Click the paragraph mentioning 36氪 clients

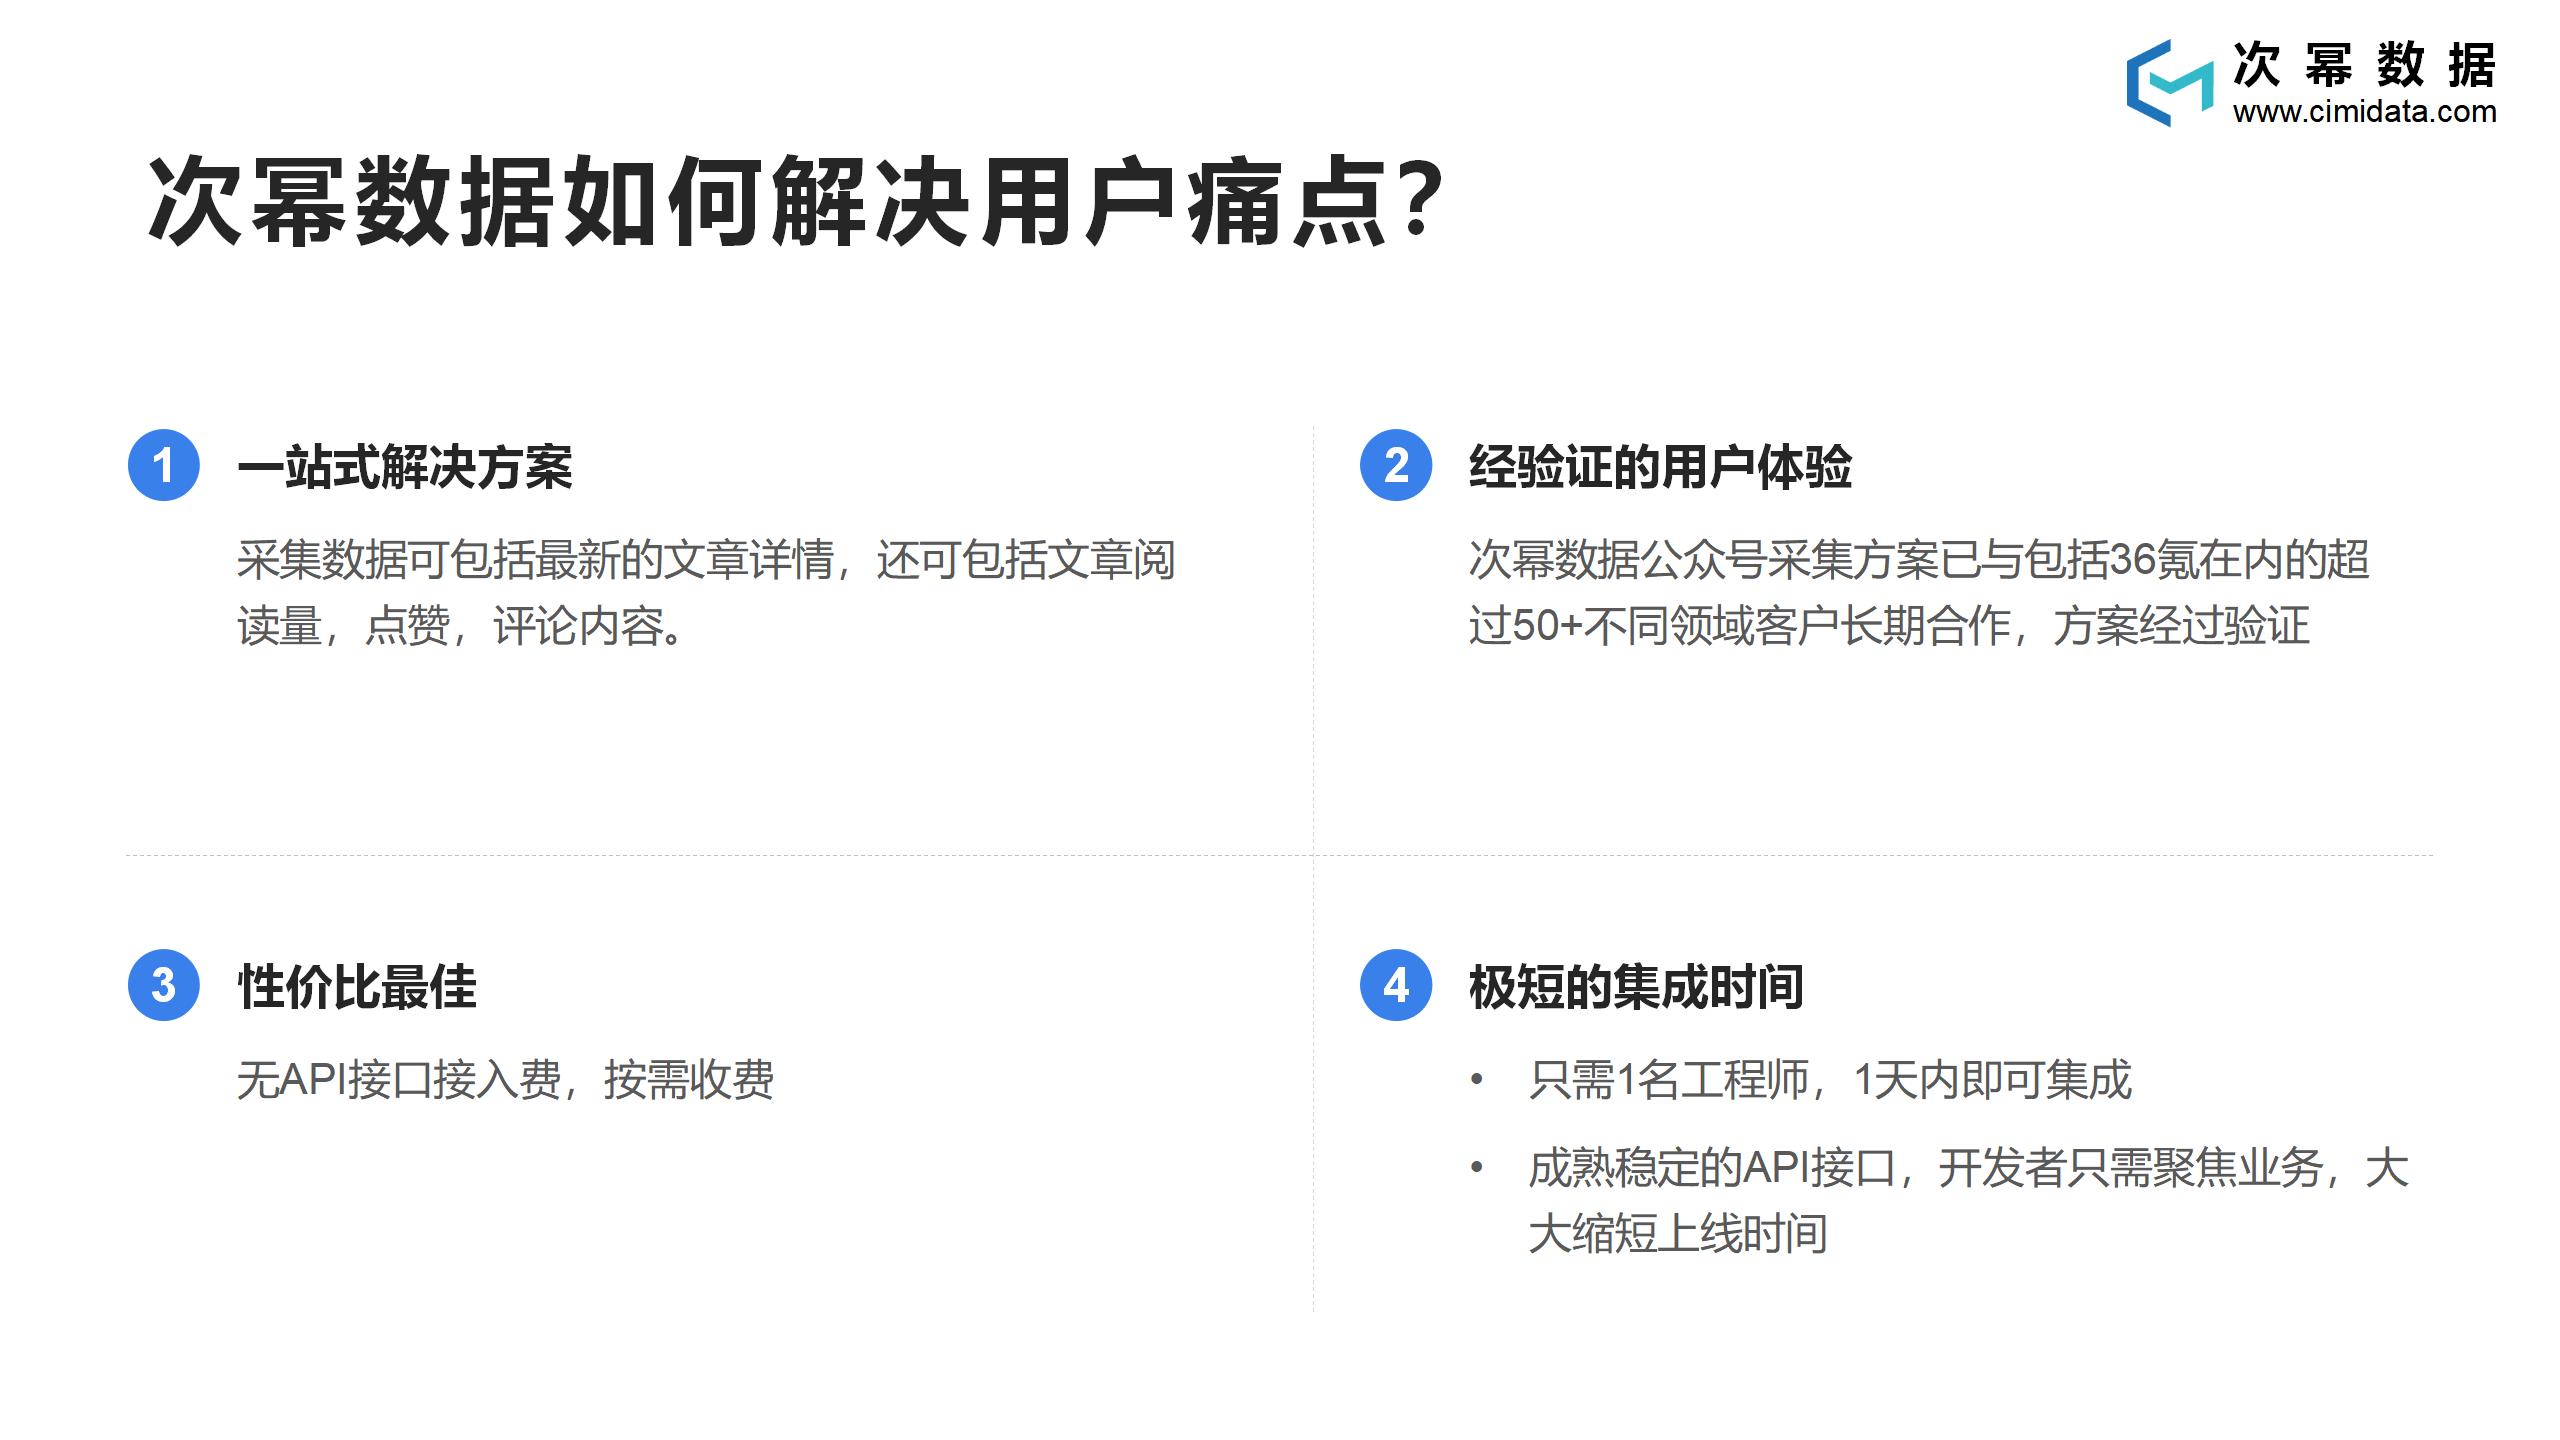click(1919, 593)
